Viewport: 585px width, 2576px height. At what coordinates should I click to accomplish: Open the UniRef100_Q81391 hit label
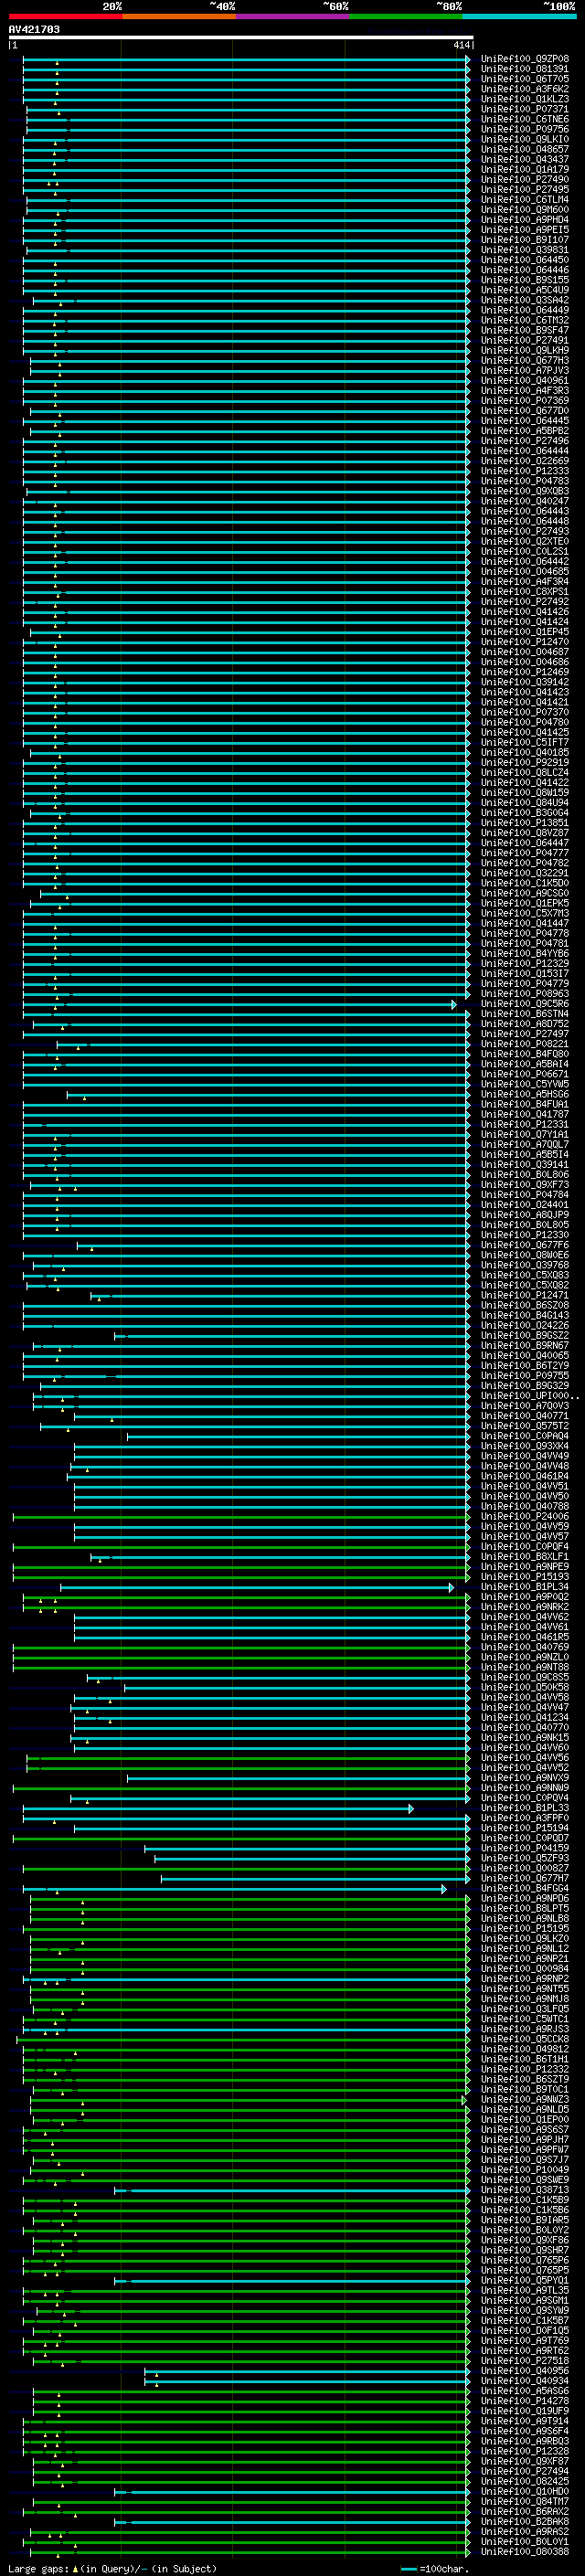(524, 69)
